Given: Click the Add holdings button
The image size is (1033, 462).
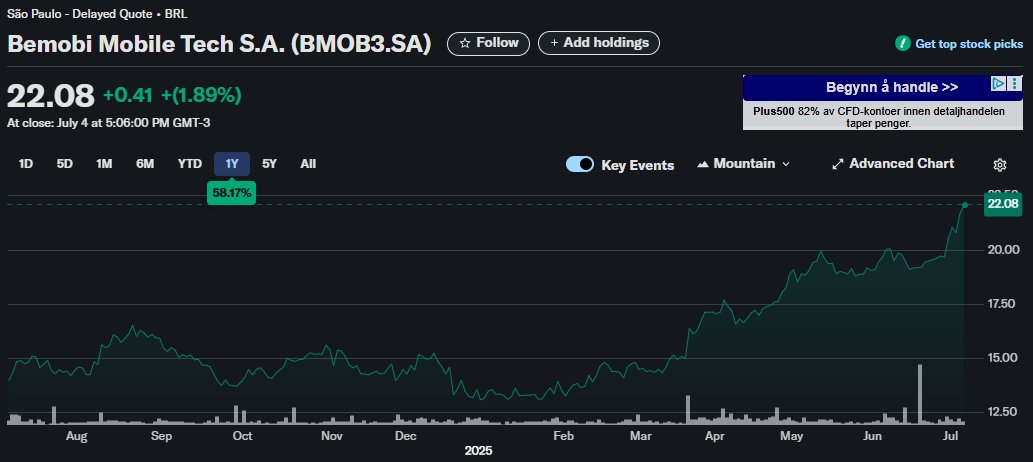Looking at the screenshot, I should (599, 43).
